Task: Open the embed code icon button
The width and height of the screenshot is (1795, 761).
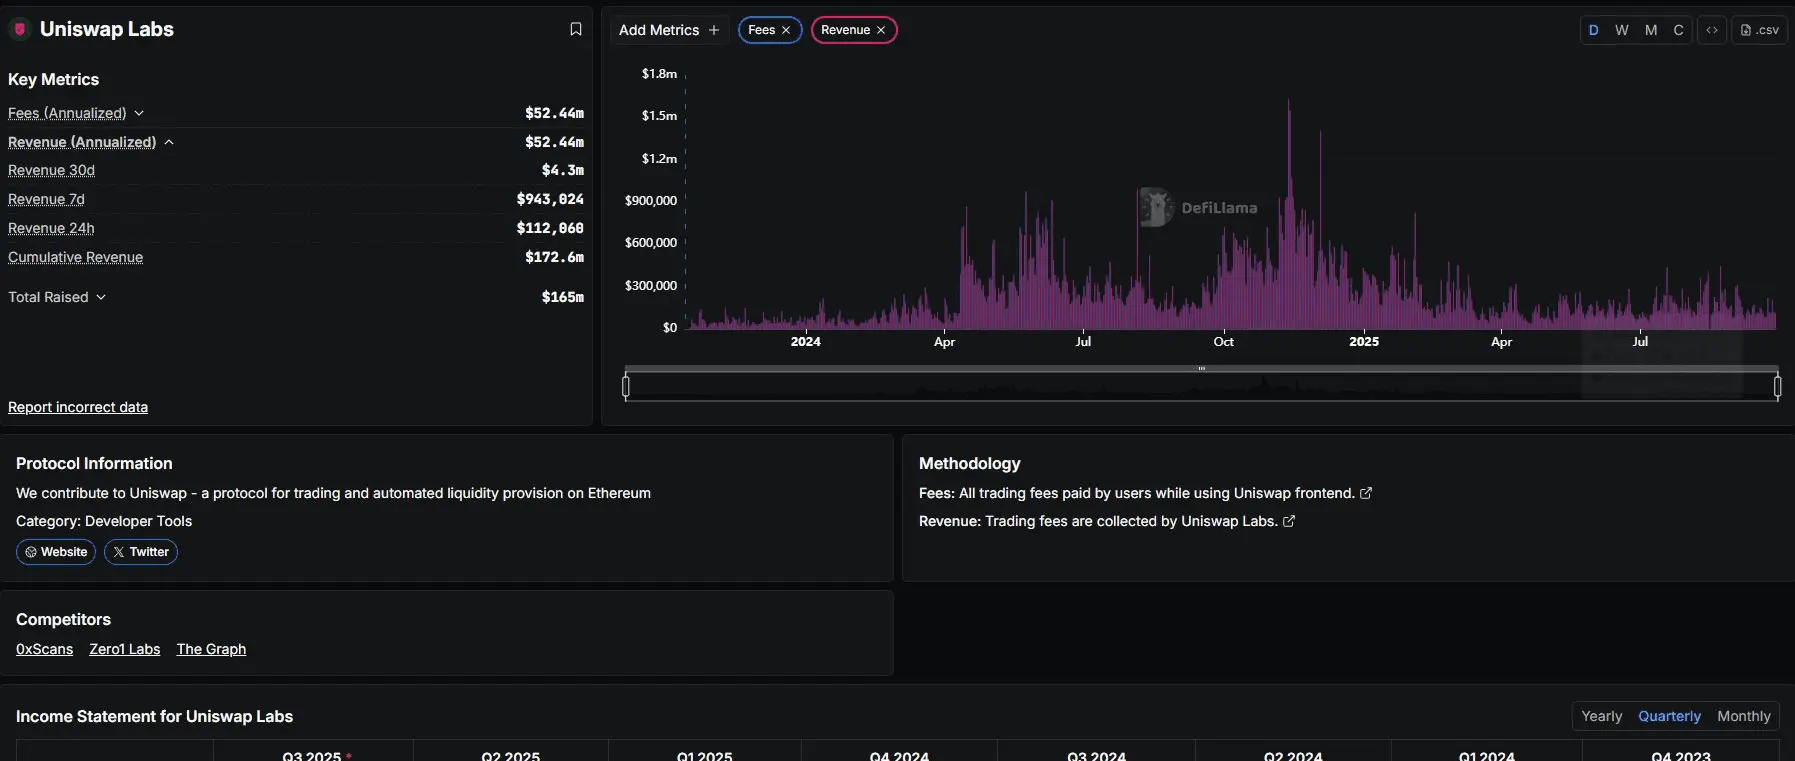Action: 1712,30
